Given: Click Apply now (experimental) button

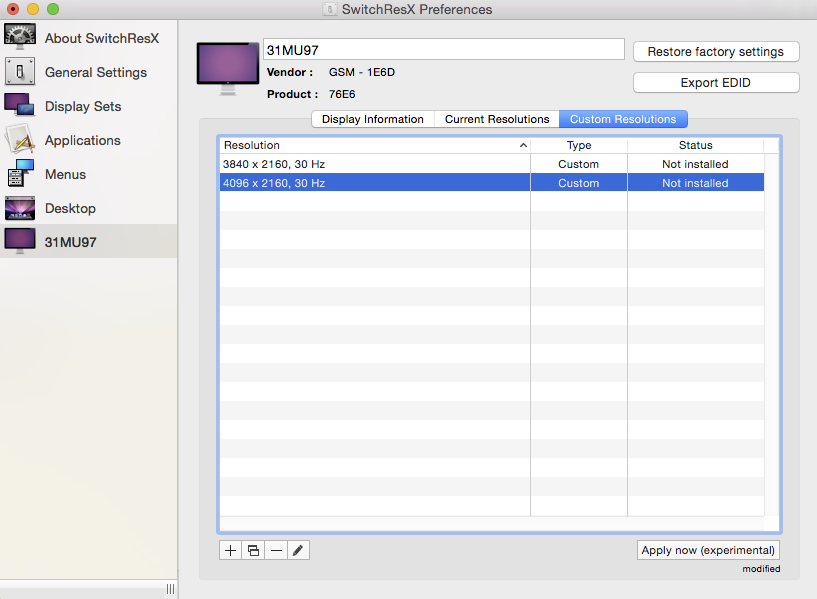Looking at the screenshot, I should (x=708, y=550).
